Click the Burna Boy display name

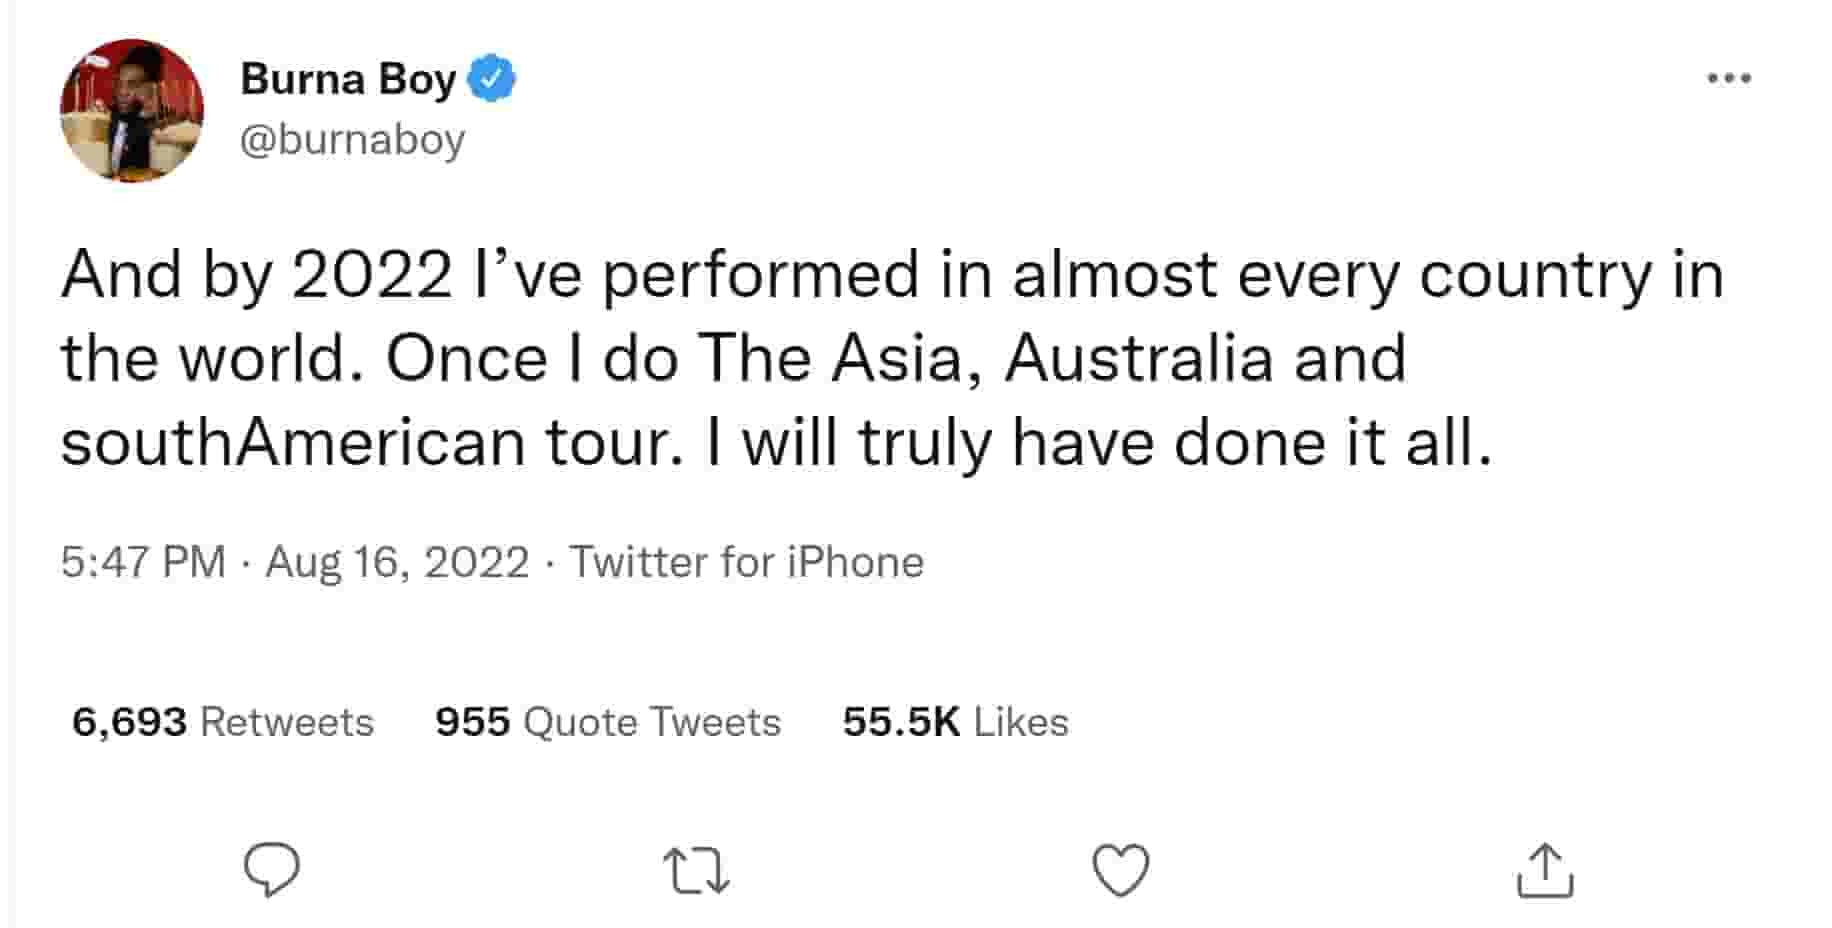348,79
